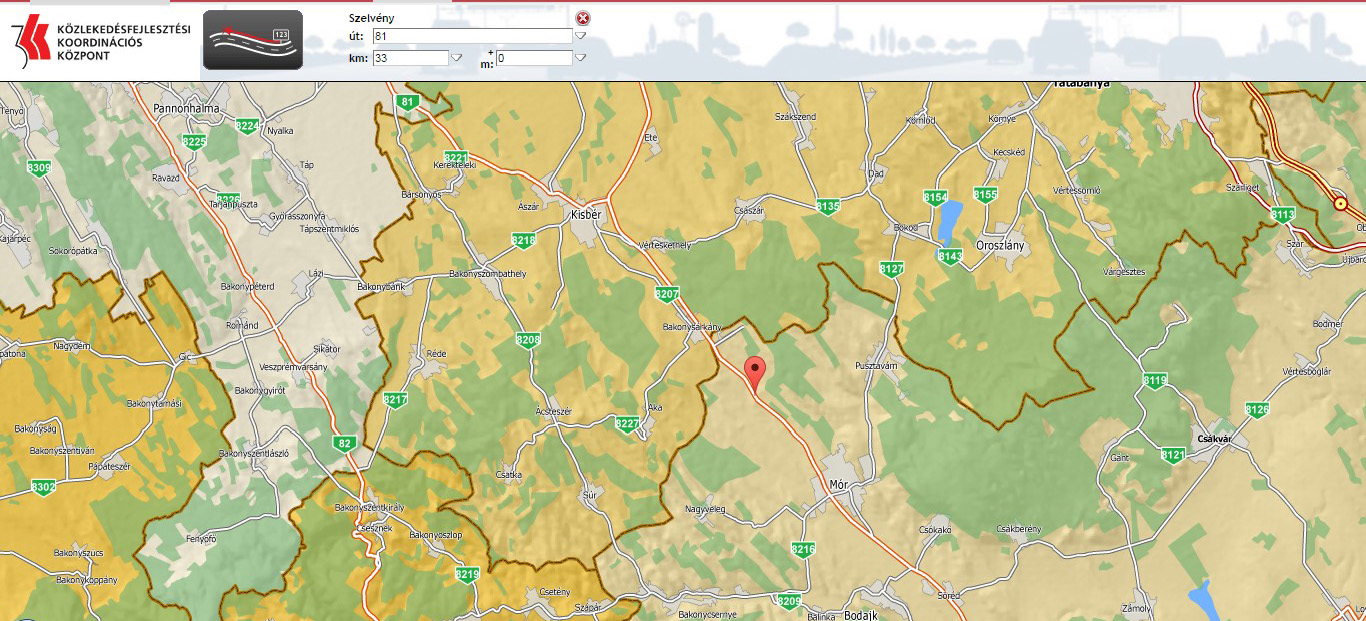Click the green road 82 shield
Screen dimensions: 1366x621
coord(346,443)
